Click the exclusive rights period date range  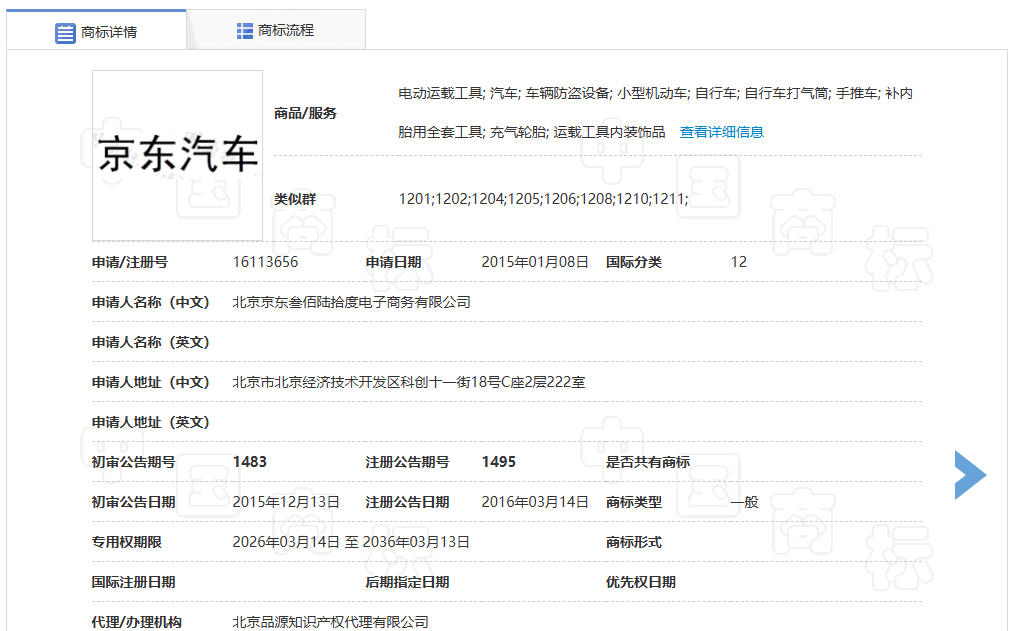(x=350, y=542)
